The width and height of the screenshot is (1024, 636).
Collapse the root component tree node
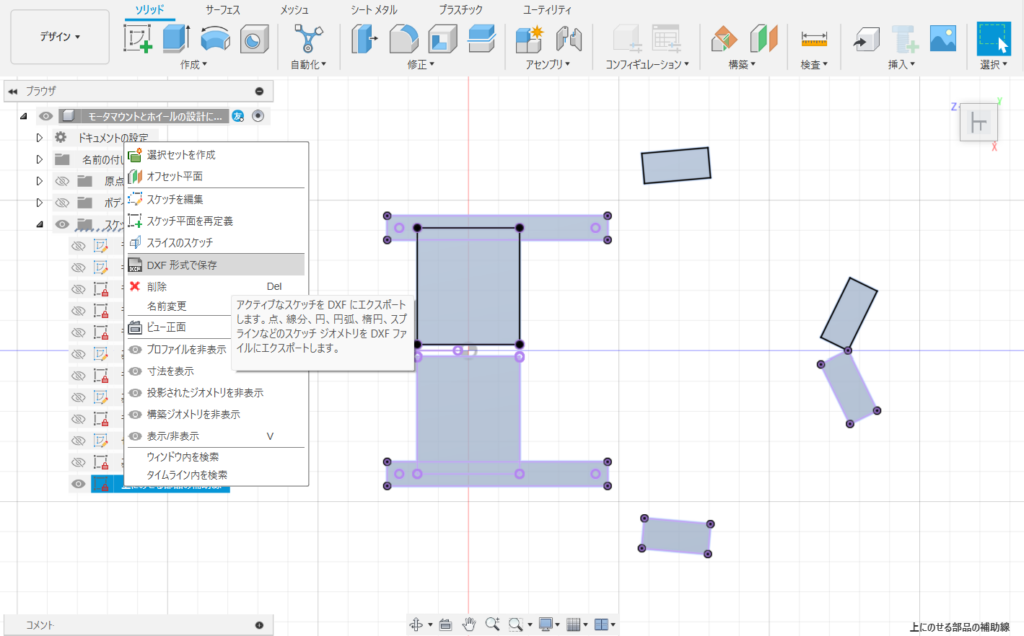(x=24, y=116)
